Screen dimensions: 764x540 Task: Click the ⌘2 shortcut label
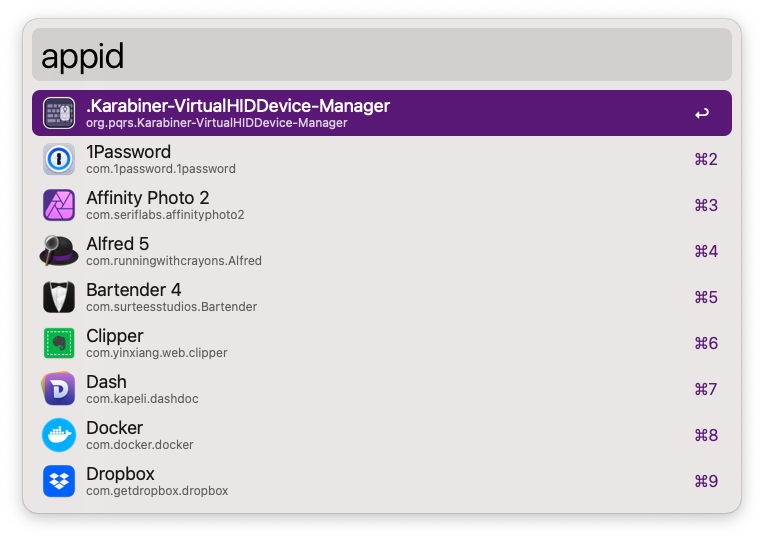[706, 160]
